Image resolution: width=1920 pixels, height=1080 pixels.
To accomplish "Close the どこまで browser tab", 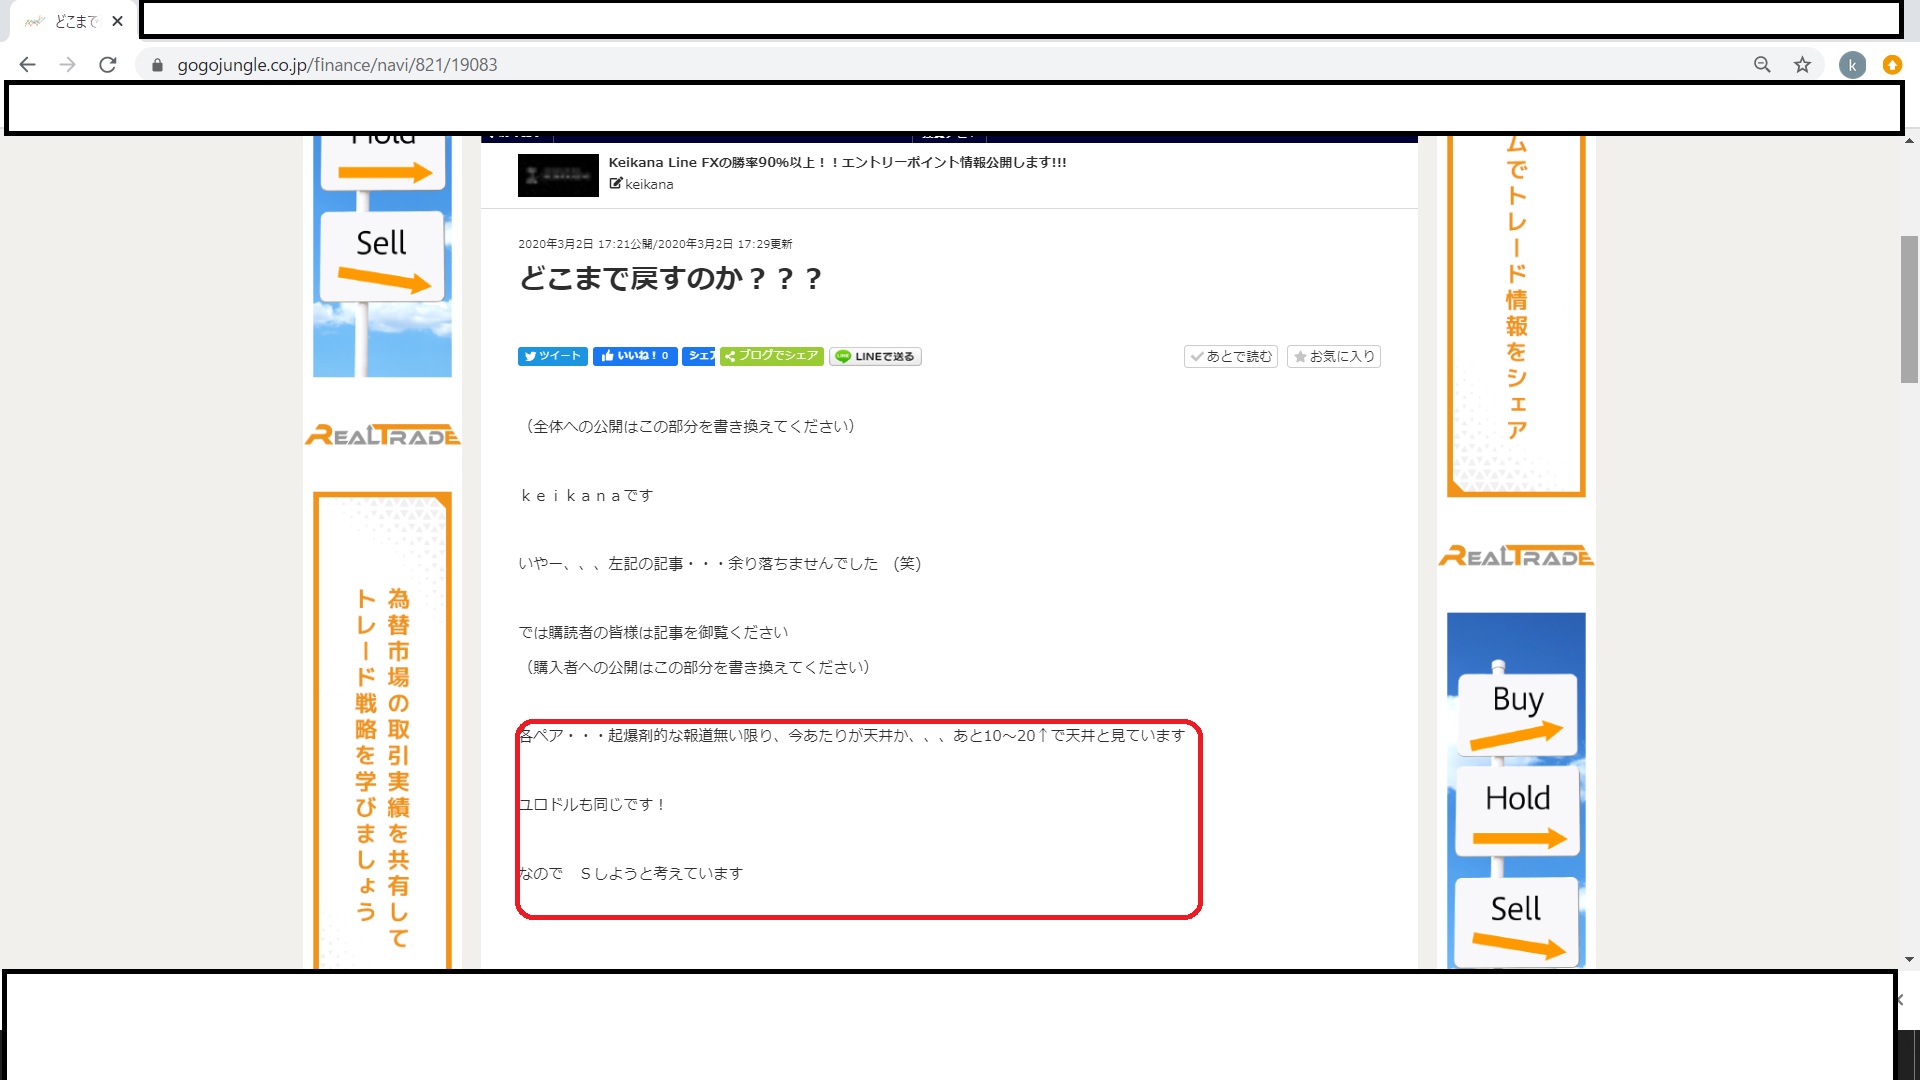I will [x=117, y=21].
